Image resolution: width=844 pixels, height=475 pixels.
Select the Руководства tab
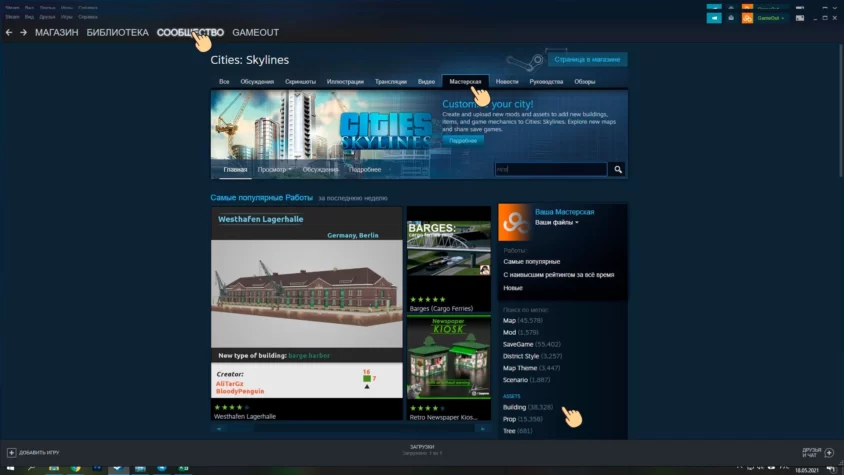click(x=546, y=82)
